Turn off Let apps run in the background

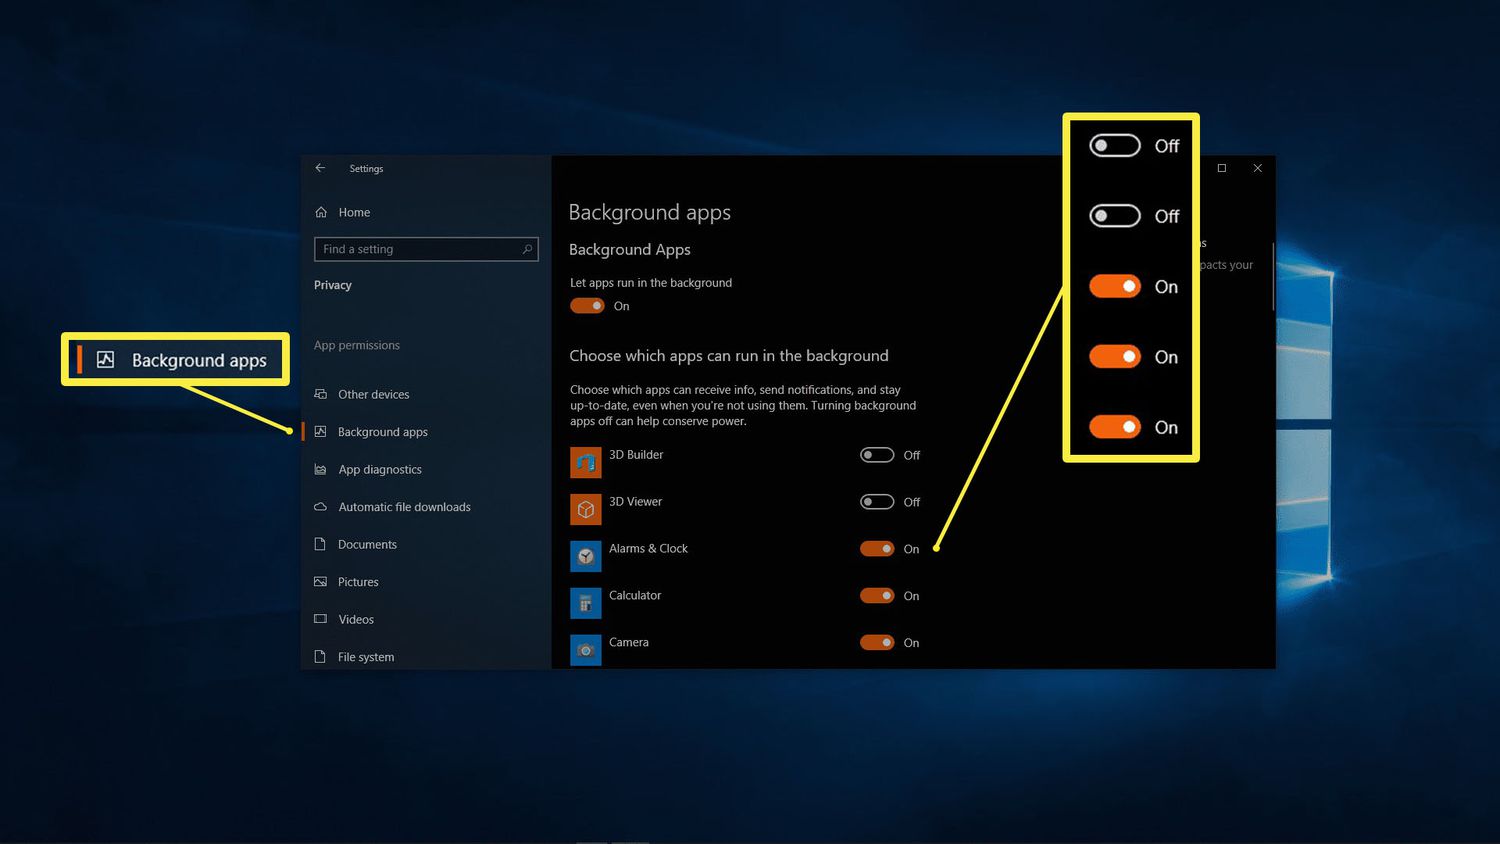point(587,306)
